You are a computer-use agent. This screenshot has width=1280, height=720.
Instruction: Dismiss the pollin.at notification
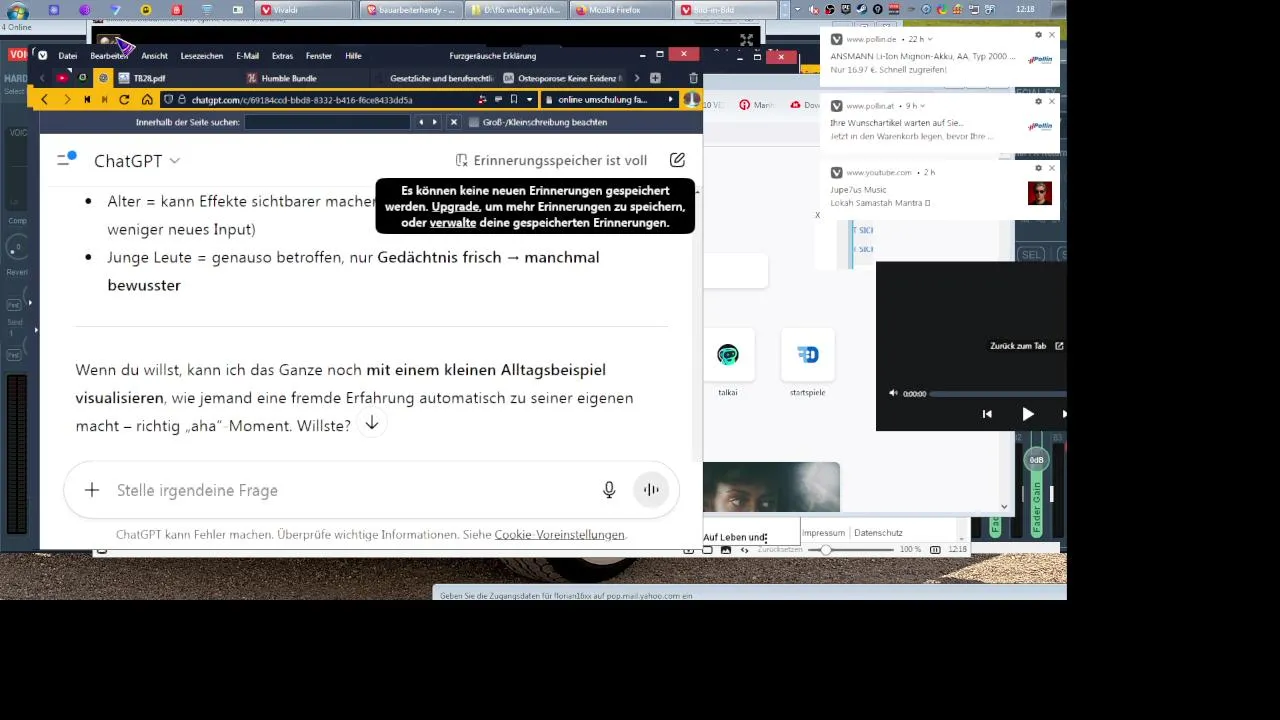pos(1052,102)
